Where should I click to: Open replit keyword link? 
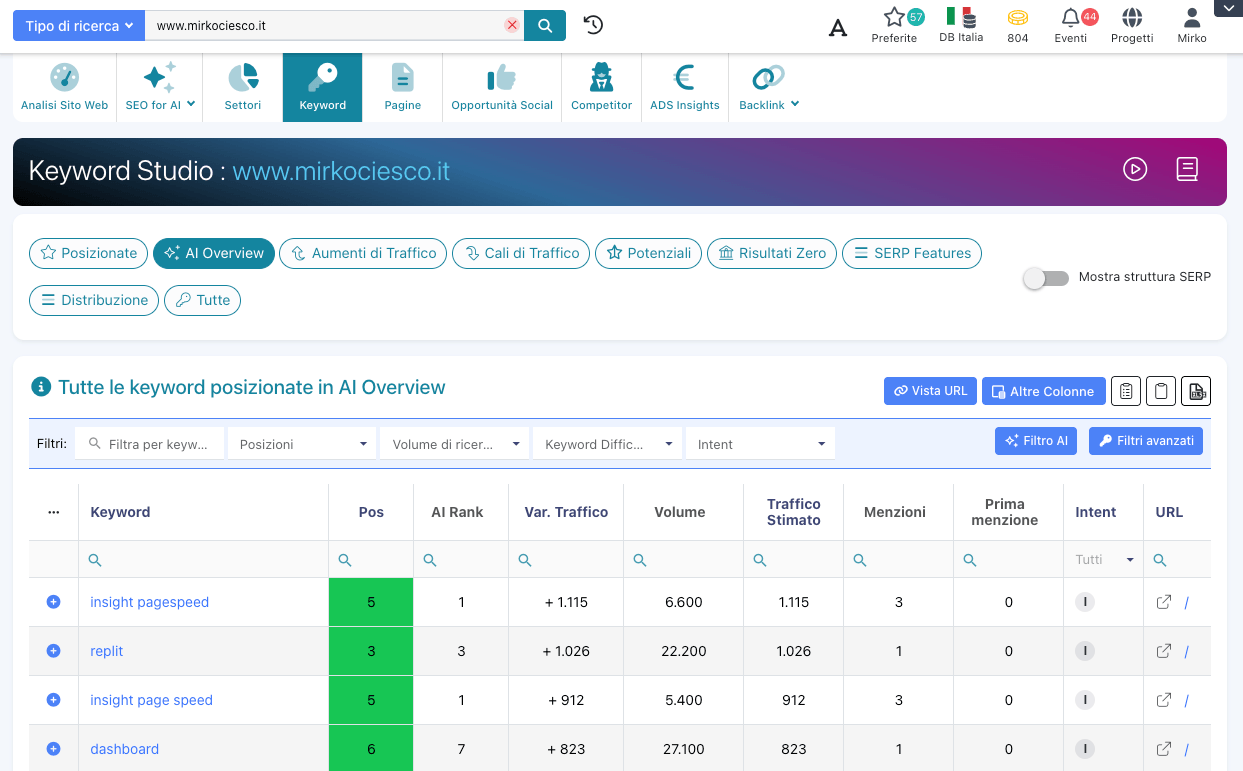[107, 651]
